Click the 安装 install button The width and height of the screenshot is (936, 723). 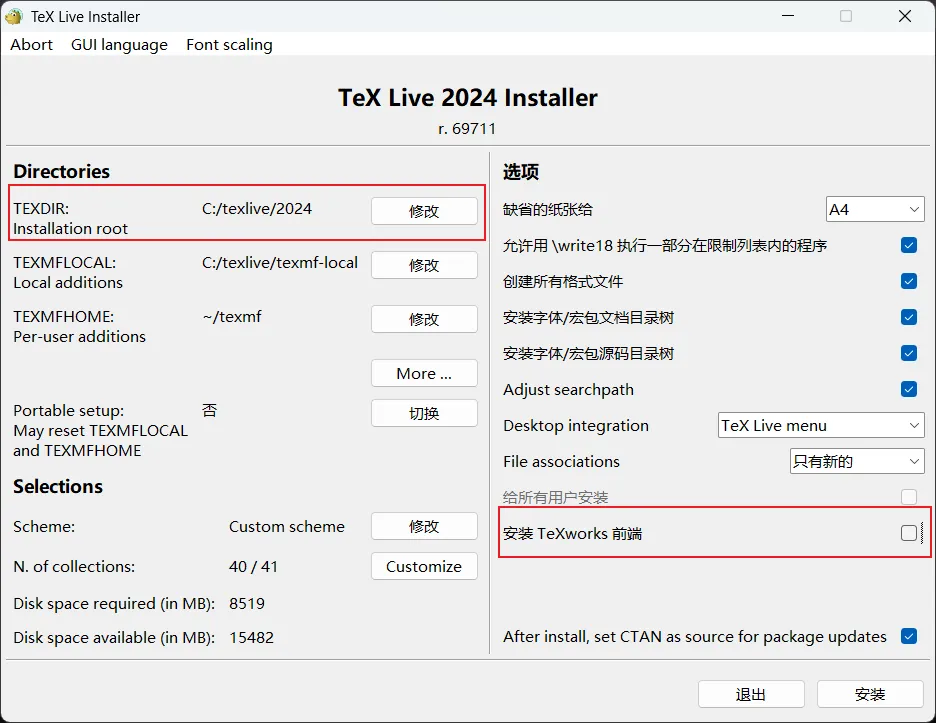[870, 694]
